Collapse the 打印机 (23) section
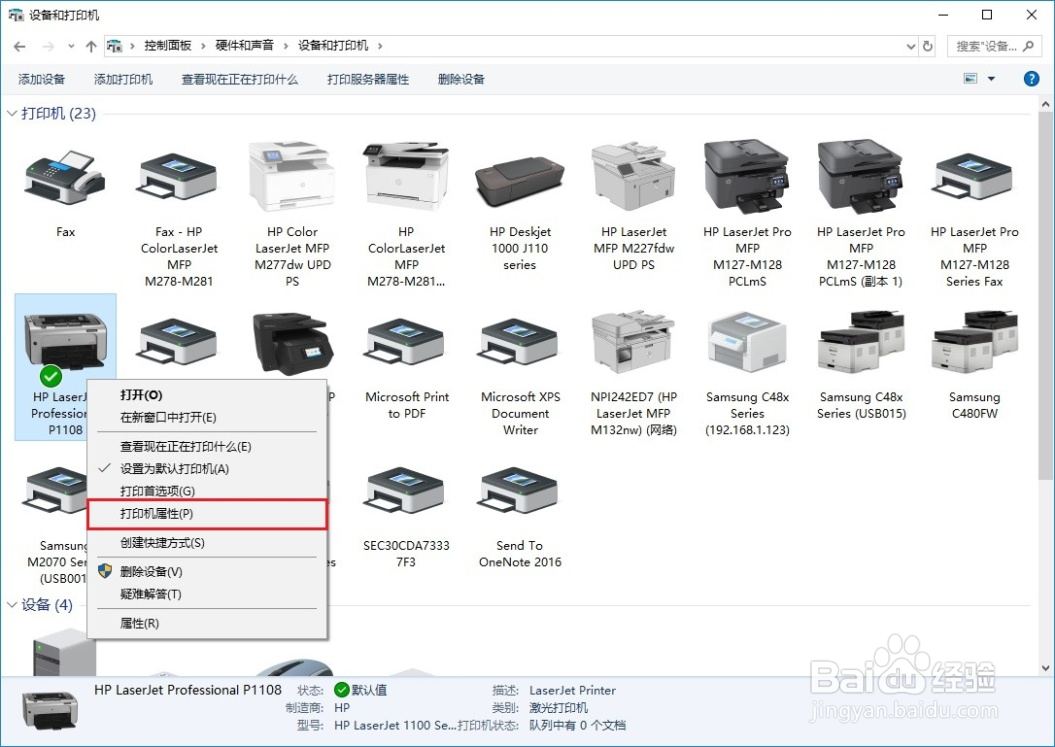 10,113
